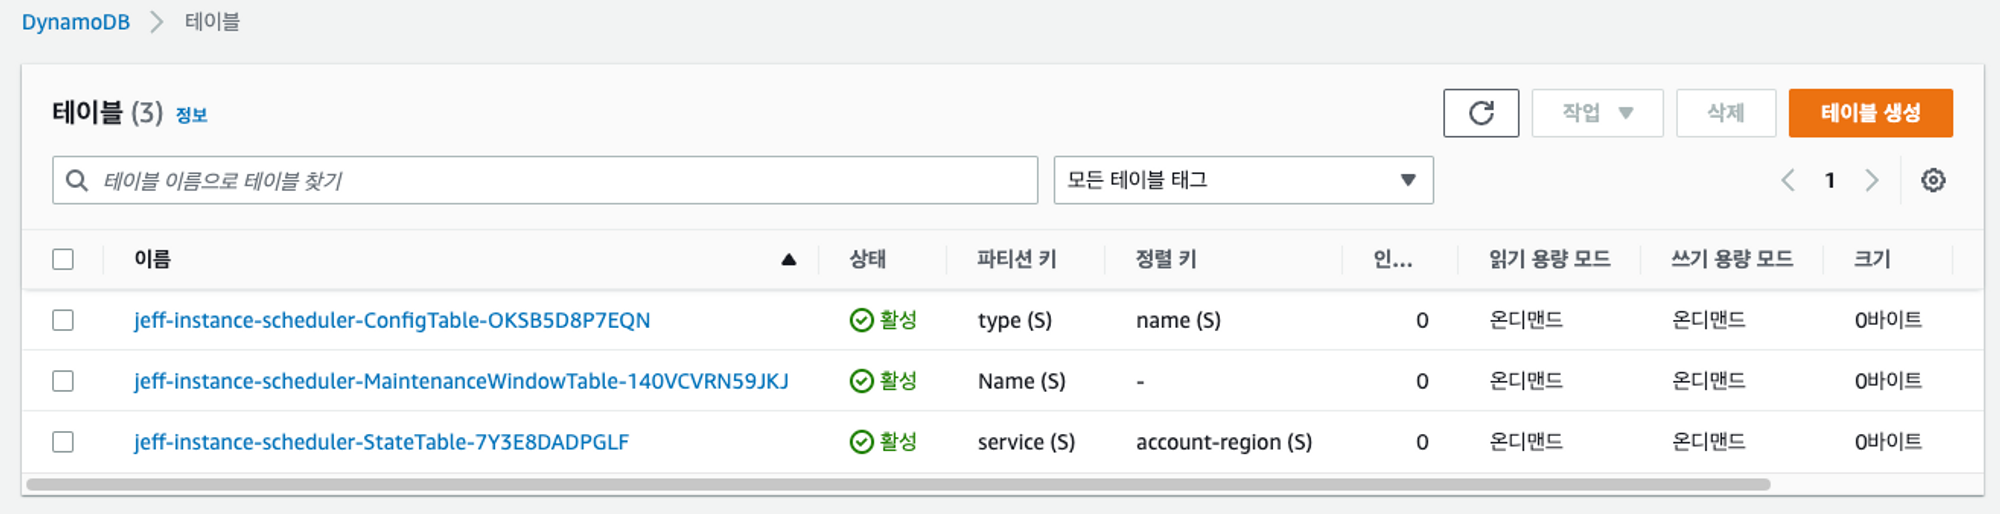
Task: Click the search magnifier icon
Action: tap(77, 180)
